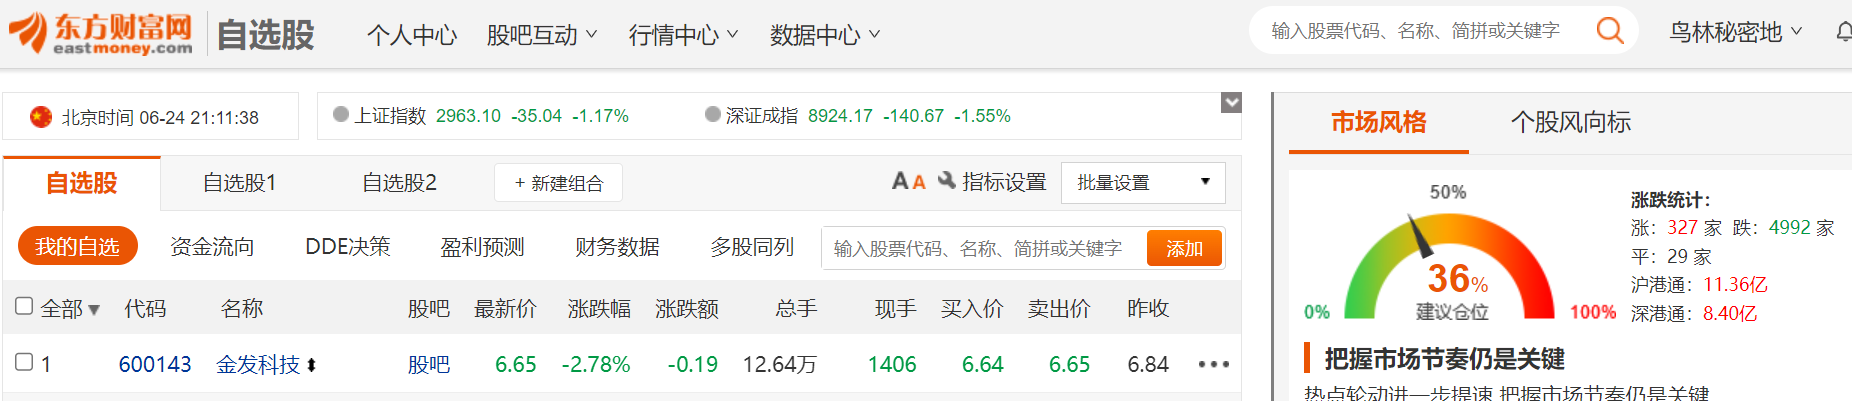Open the 把握市场节奏仍是关键 headline

(x=1444, y=358)
